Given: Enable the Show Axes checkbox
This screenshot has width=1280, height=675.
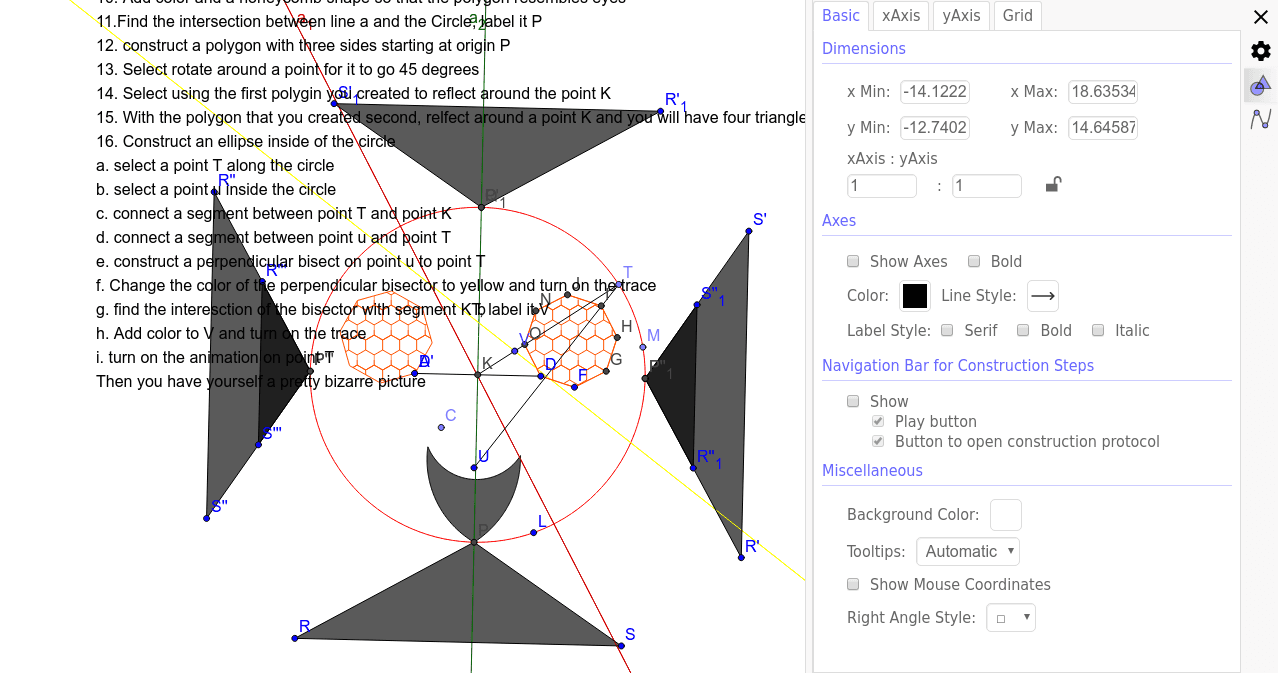Looking at the screenshot, I should tap(853, 261).
